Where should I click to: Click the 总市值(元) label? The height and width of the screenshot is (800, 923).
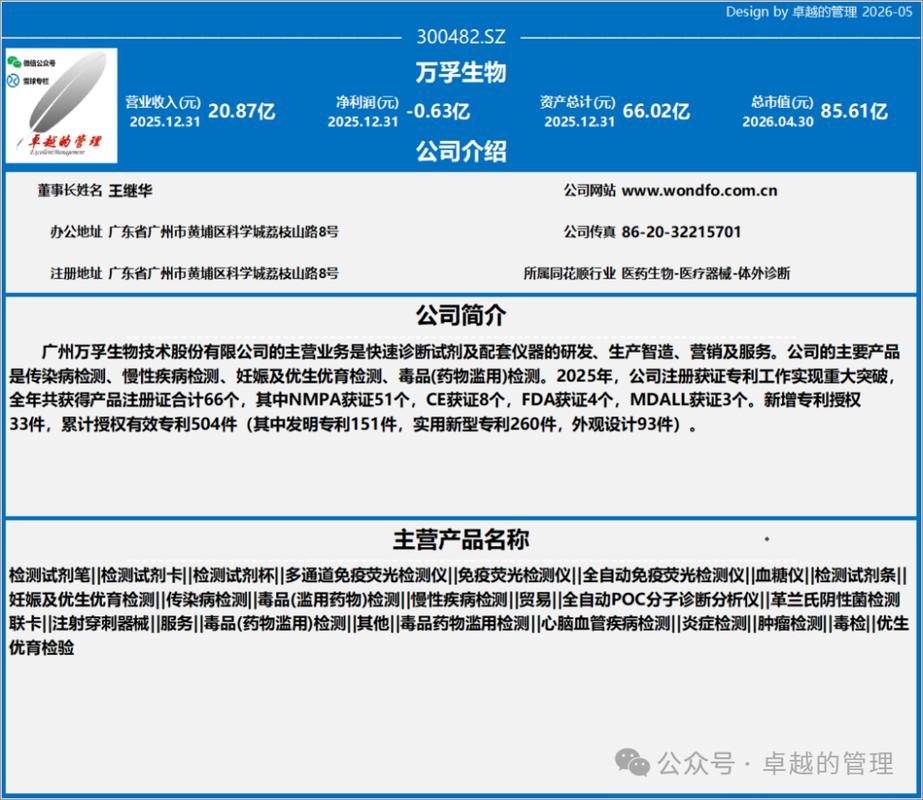(x=782, y=102)
